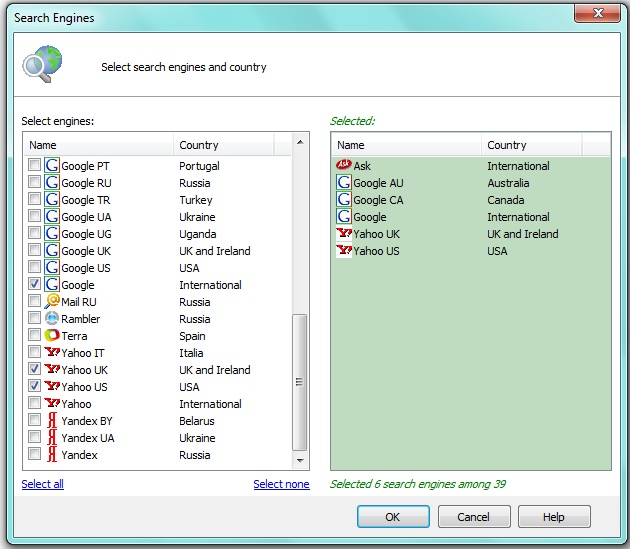Check the Terra checkbox
Screen dimensions: 635x549
tap(34, 335)
